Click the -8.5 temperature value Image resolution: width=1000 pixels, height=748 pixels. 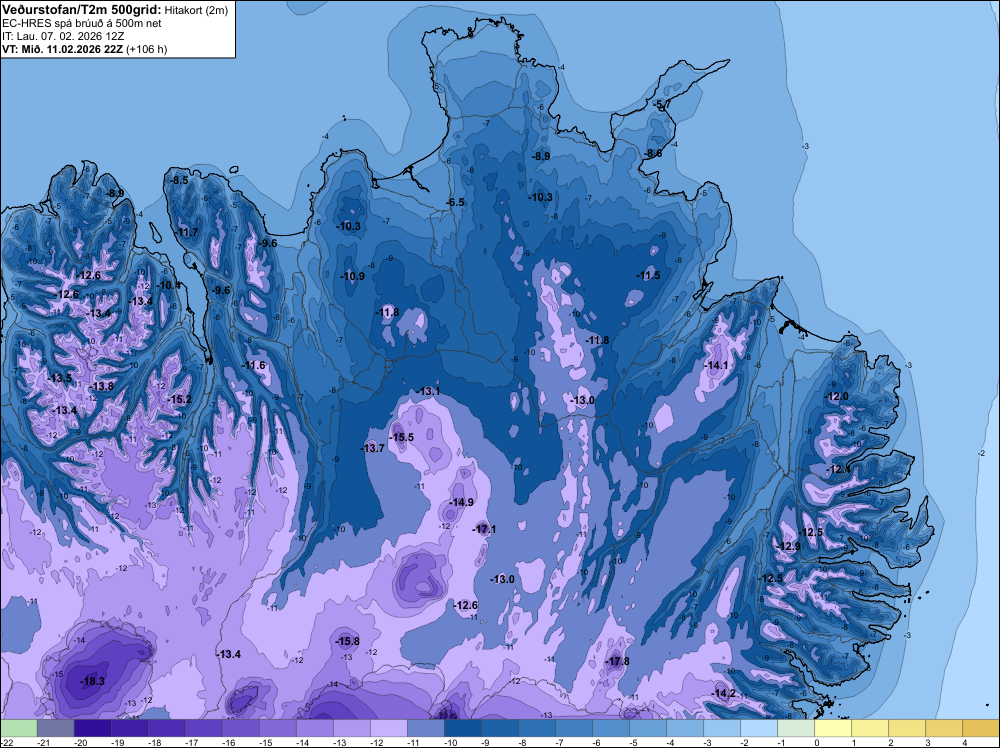(x=179, y=180)
